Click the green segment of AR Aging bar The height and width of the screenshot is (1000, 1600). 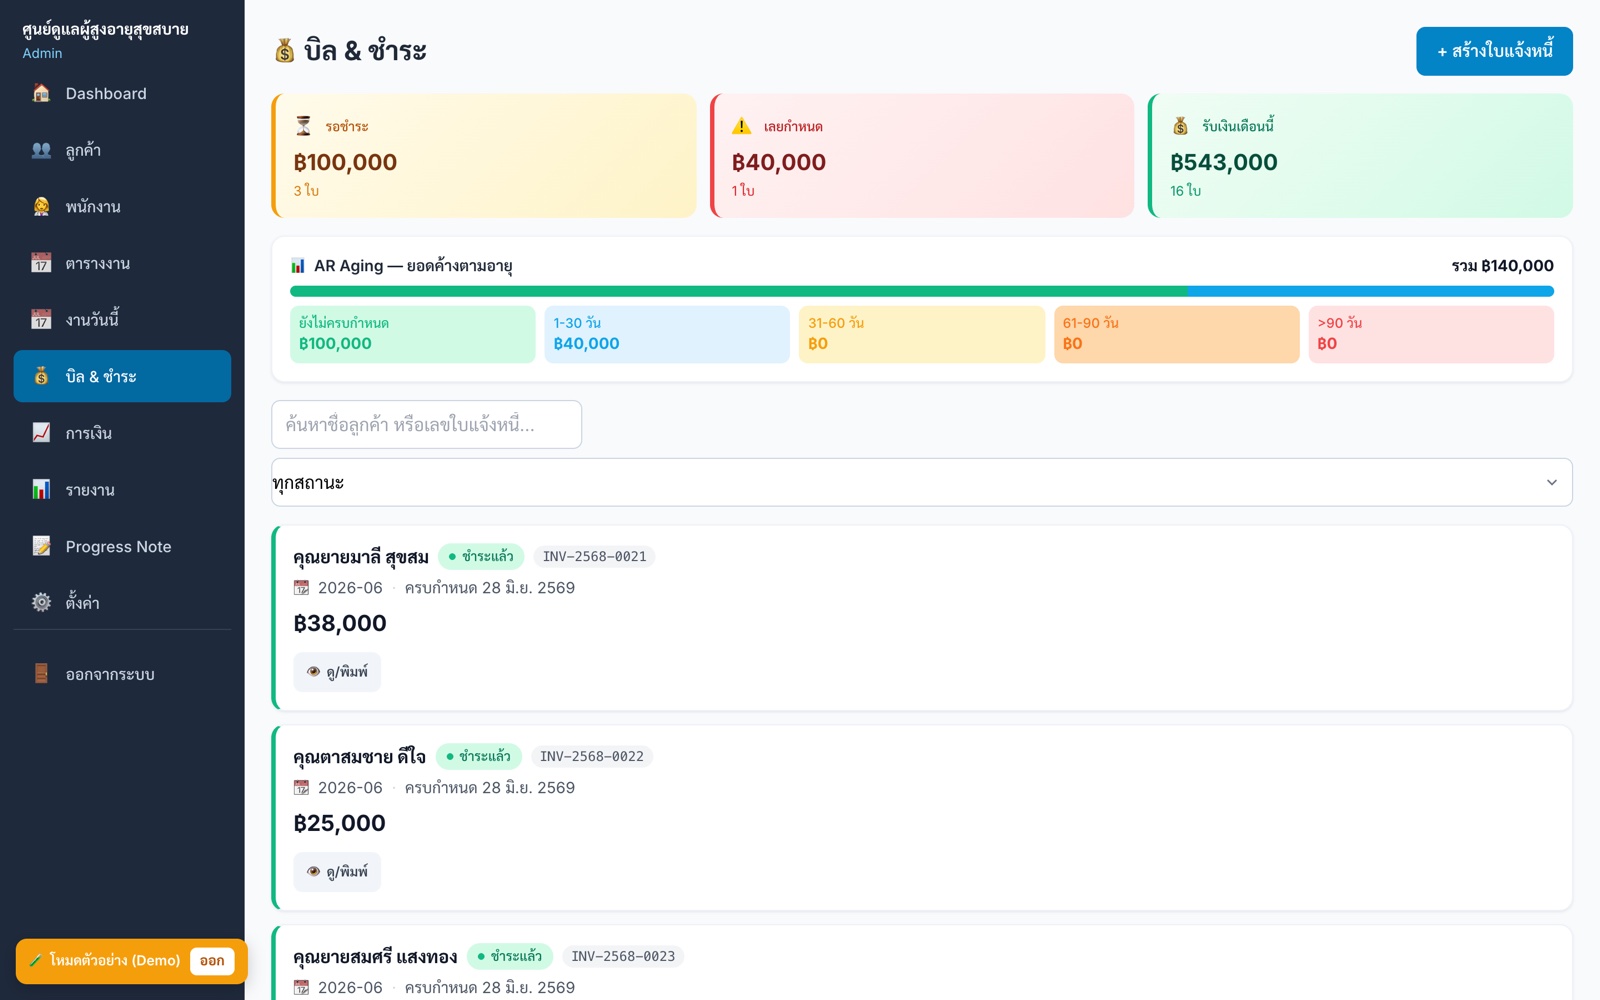point(739,291)
